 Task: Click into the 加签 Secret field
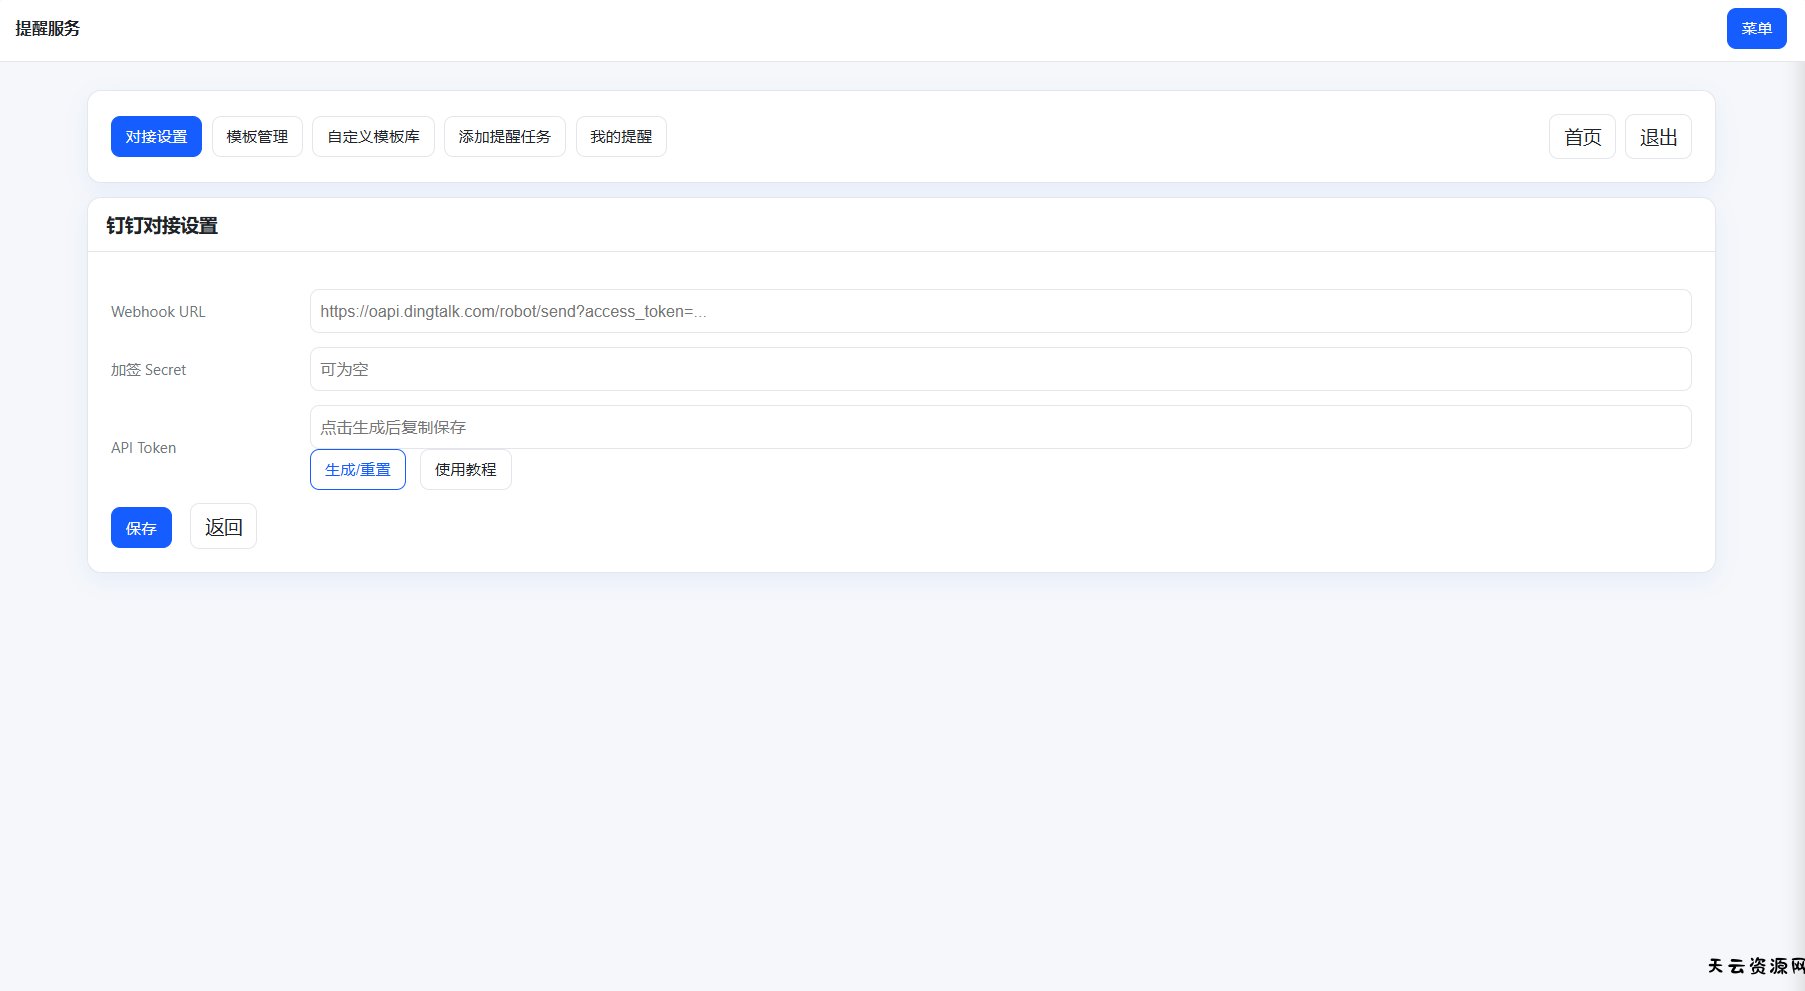point(1000,369)
